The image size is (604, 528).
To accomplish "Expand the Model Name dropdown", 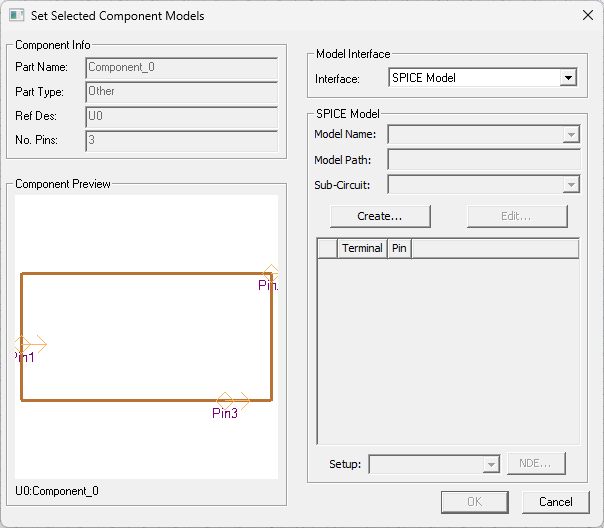I will click(571, 134).
